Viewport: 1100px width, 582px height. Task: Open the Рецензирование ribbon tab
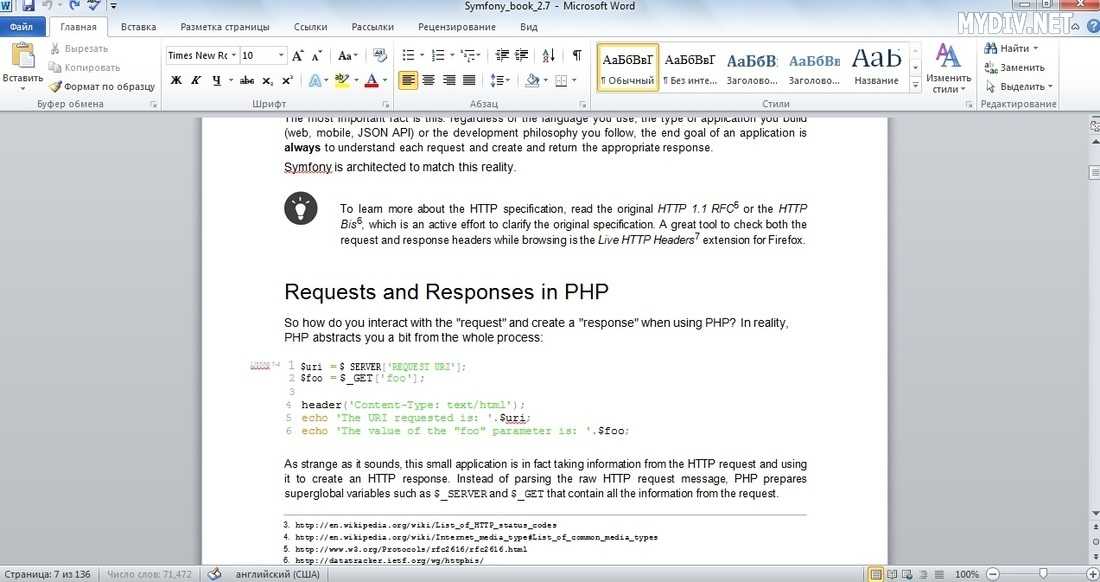[456, 27]
